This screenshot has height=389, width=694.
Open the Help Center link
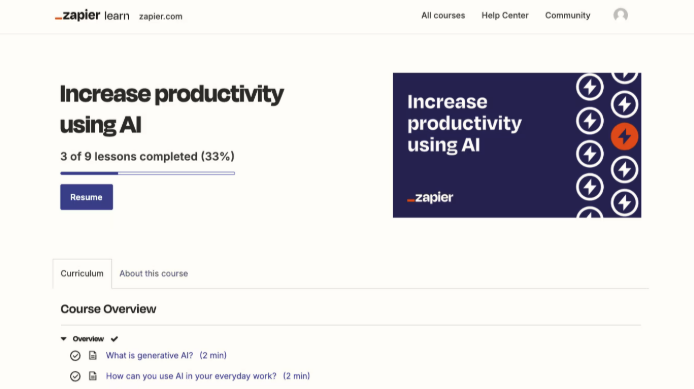(x=505, y=15)
